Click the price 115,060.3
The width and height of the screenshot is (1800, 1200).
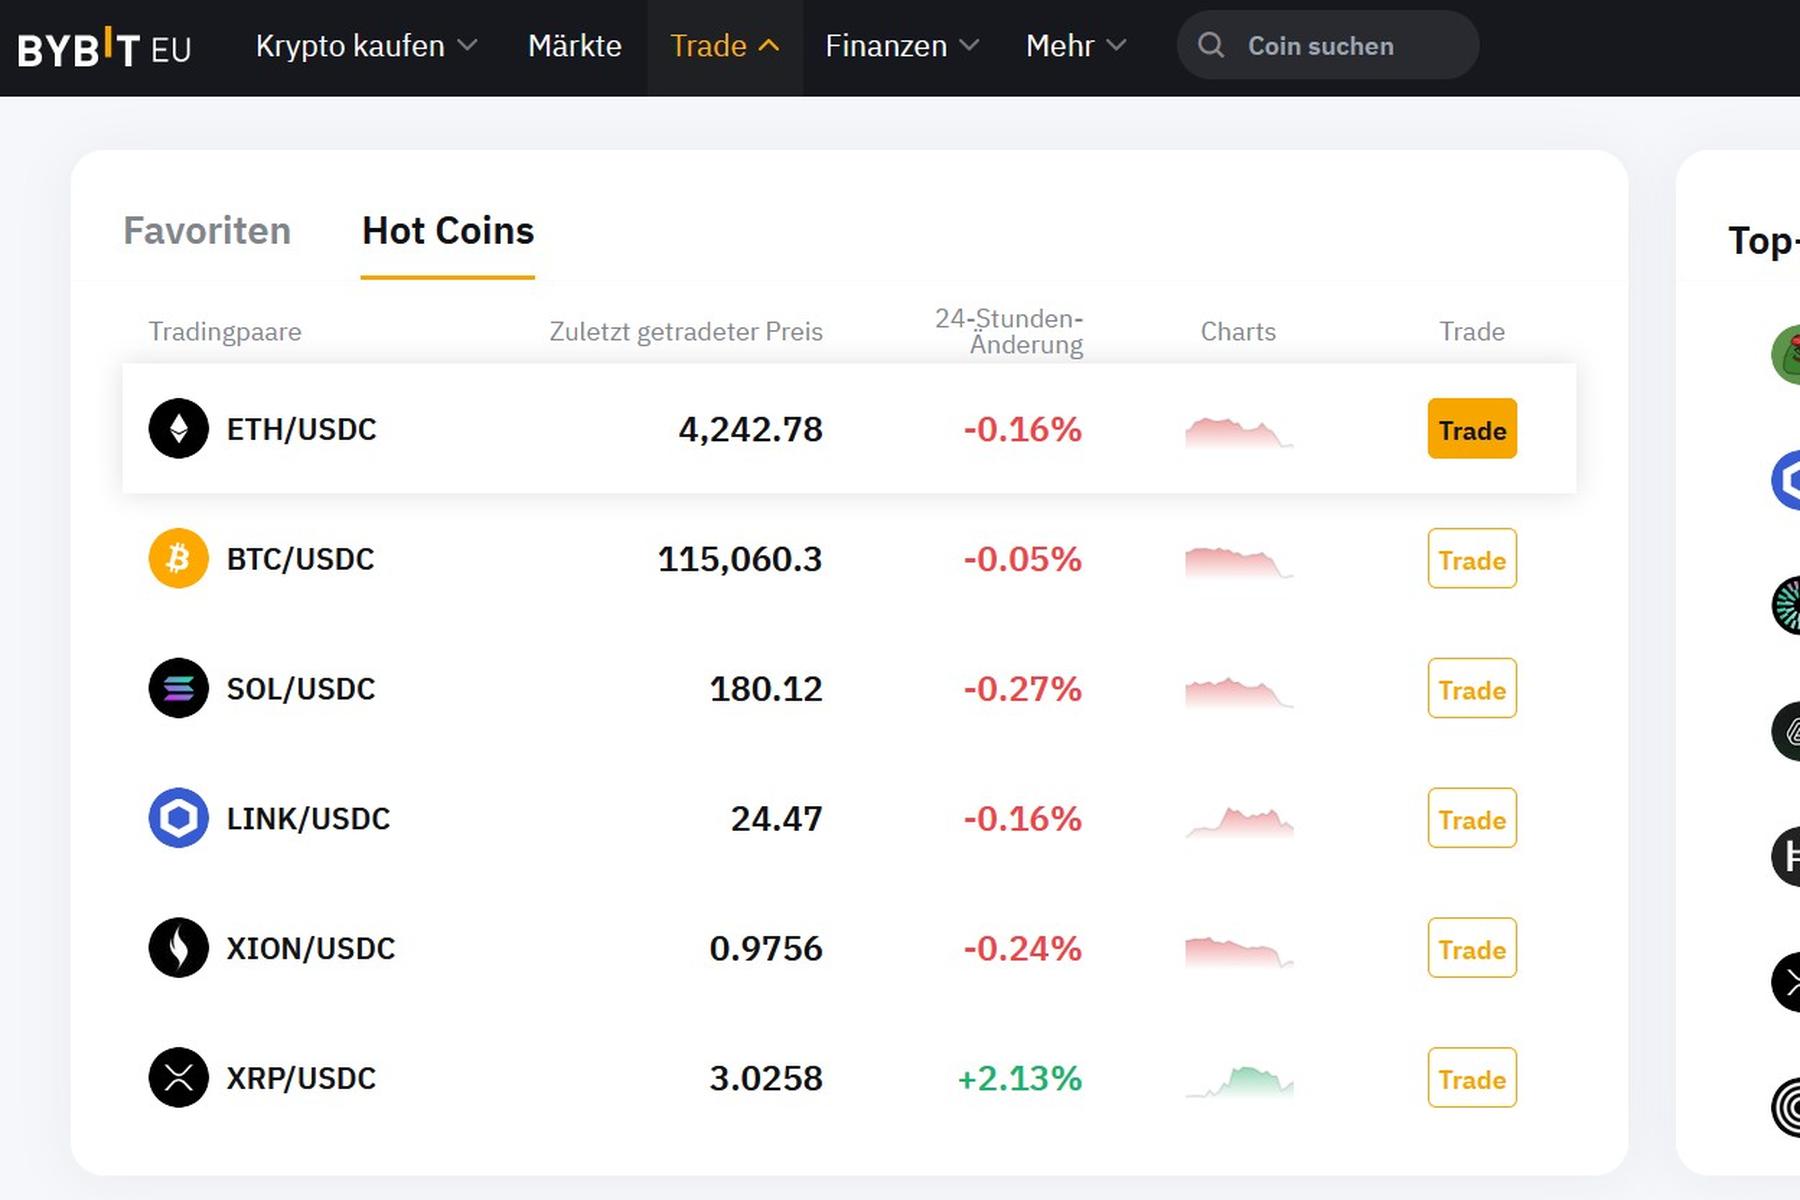click(x=740, y=559)
